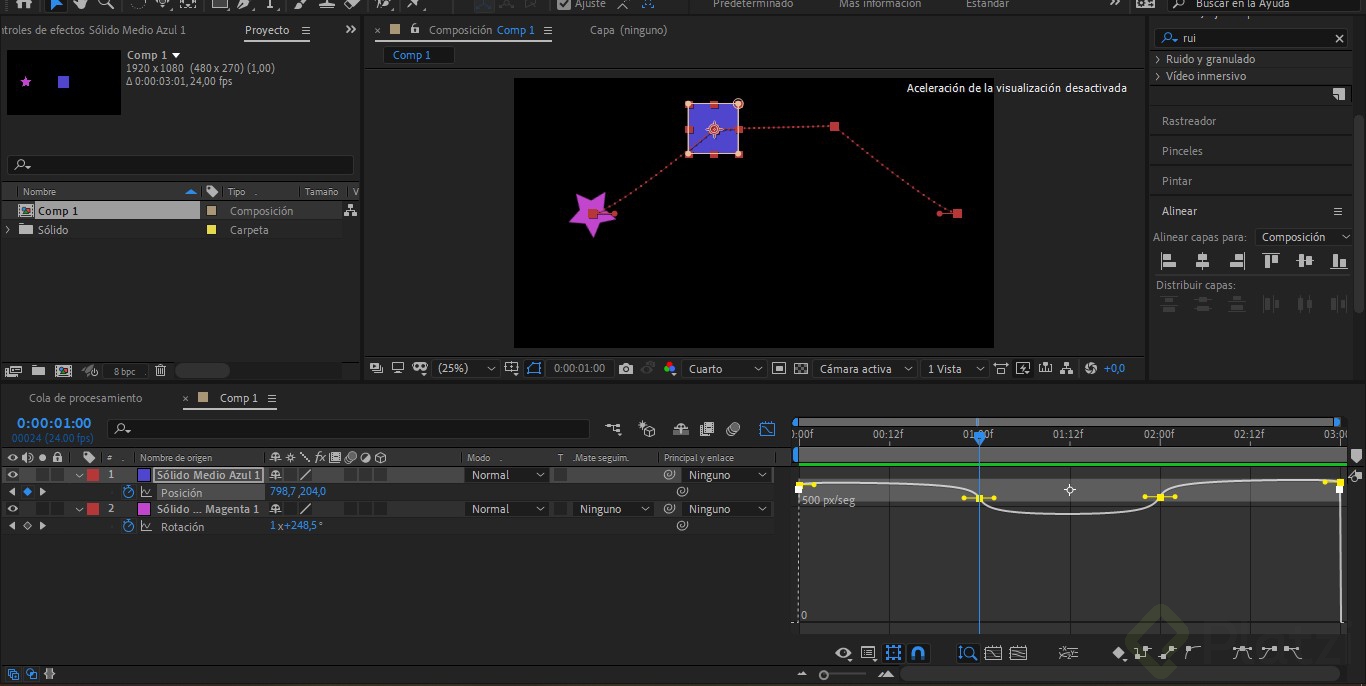Toggle the mask and shape path visibility
The image size is (1366, 686).
click(x=534, y=369)
